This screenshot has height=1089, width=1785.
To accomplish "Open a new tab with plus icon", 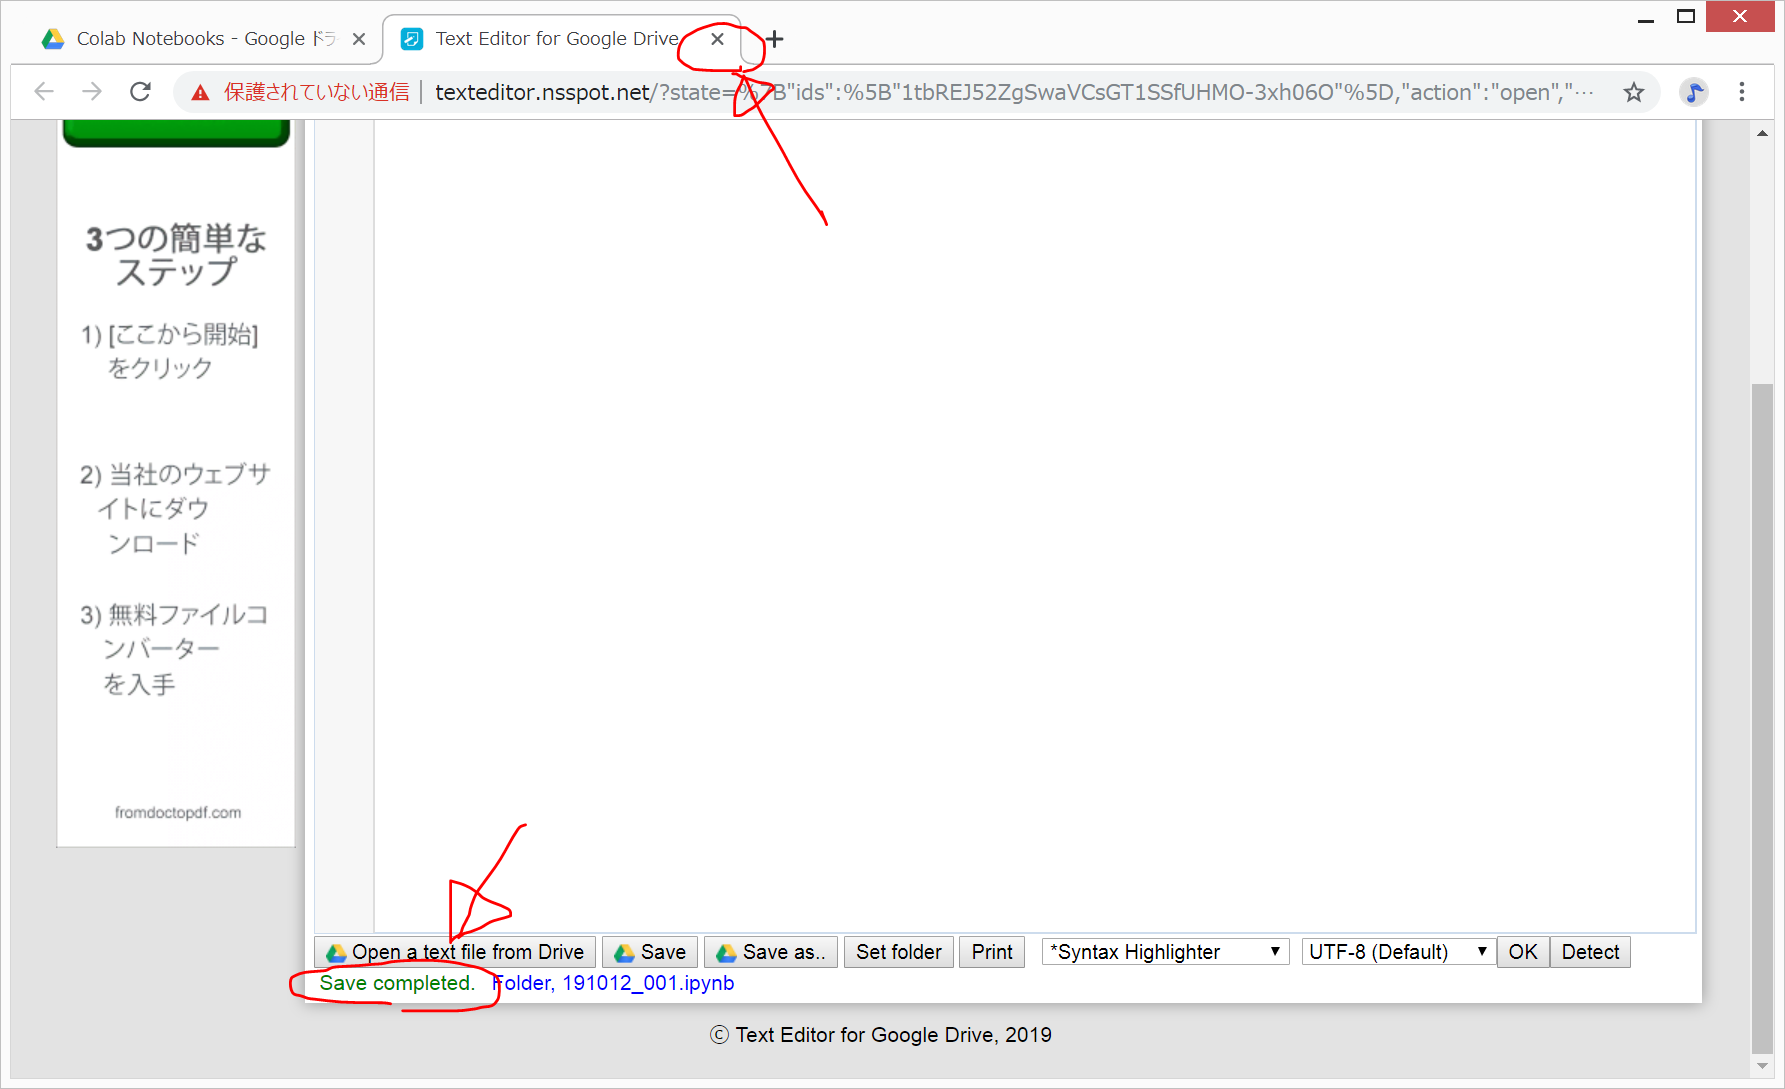I will [x=774, y=39].
